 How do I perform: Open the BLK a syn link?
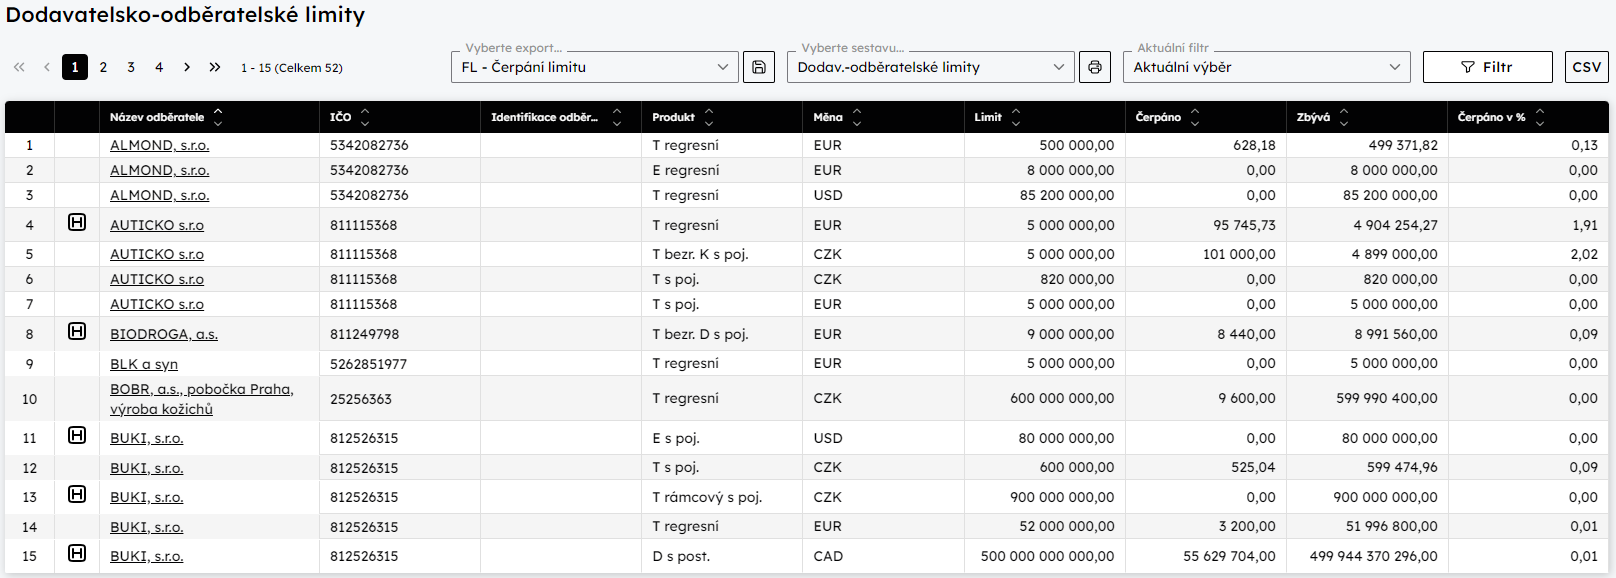[x=144, y=364]
